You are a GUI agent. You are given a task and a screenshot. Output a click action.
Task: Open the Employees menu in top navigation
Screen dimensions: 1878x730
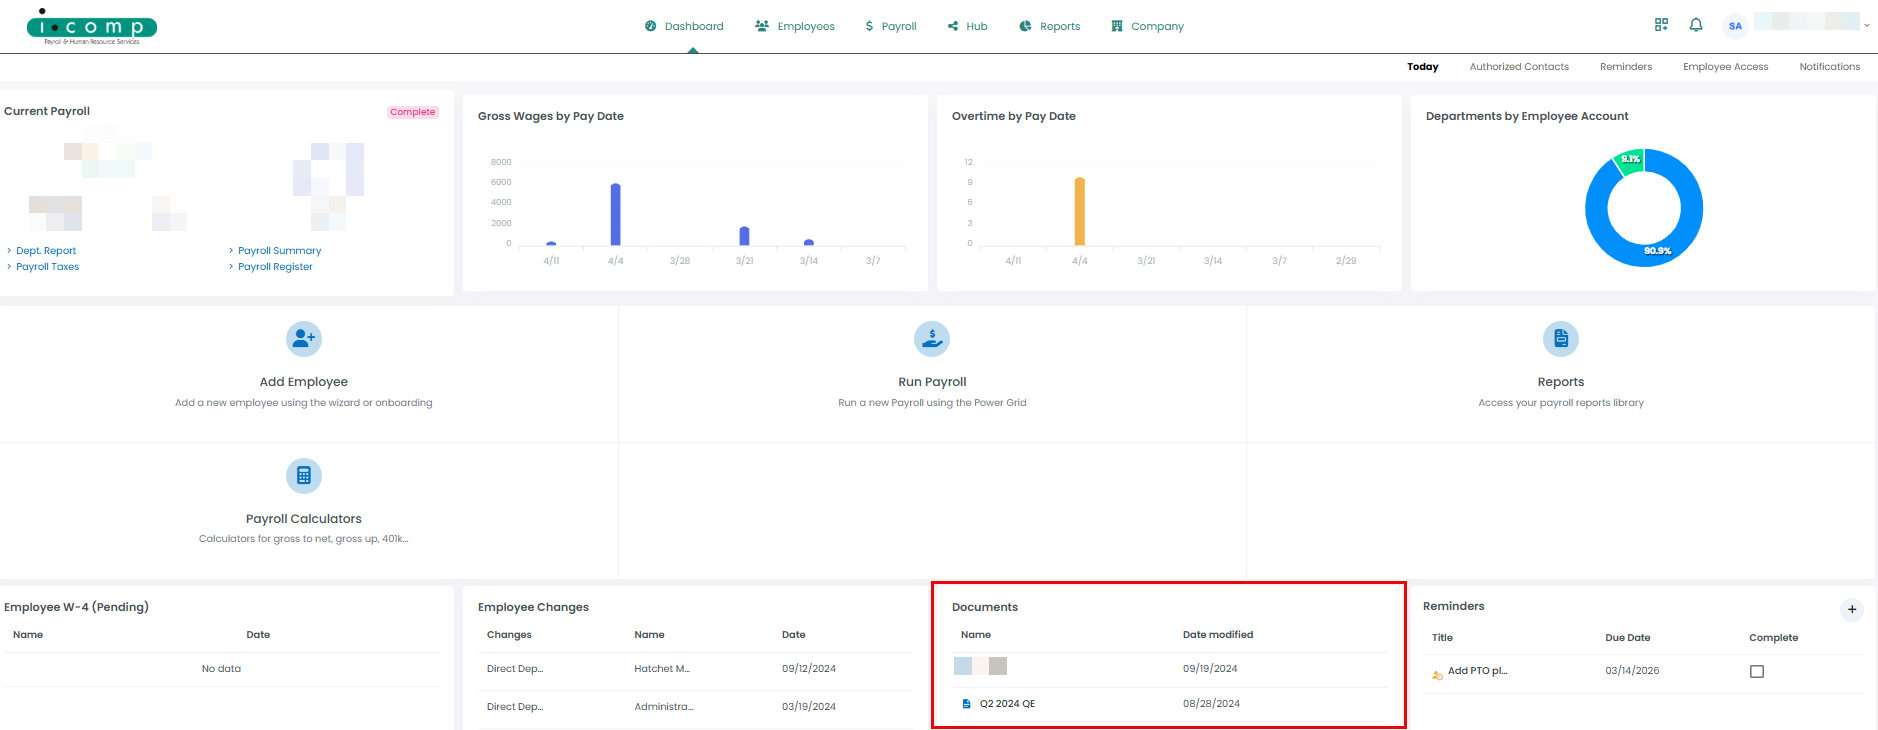tap(795, 26)
